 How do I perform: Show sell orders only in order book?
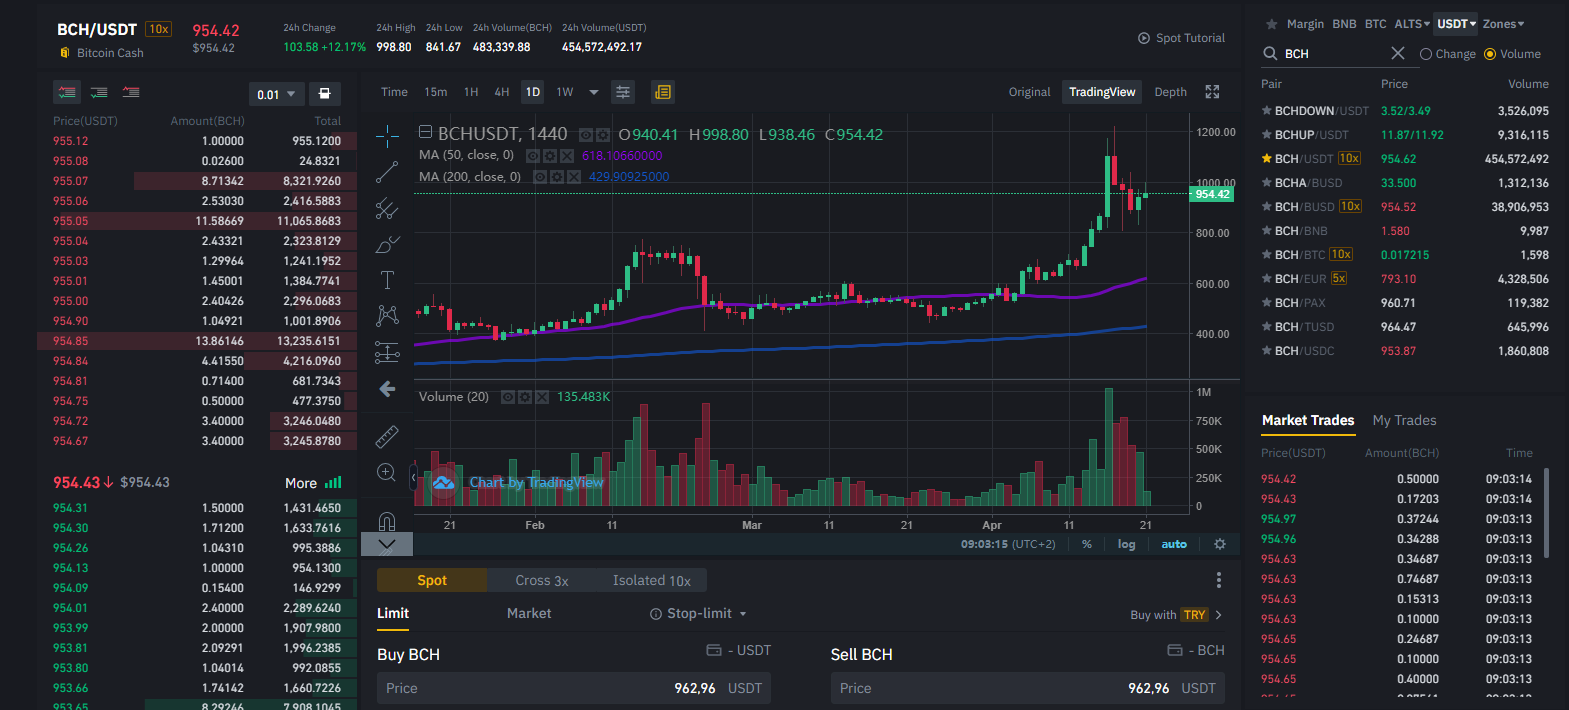[x=131, y=92]
